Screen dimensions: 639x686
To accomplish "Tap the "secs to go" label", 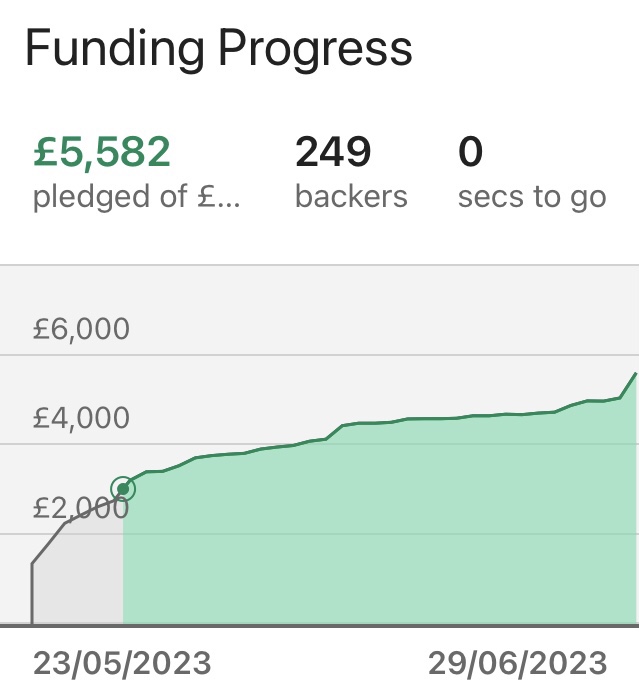I will click(x=531, y=196).
